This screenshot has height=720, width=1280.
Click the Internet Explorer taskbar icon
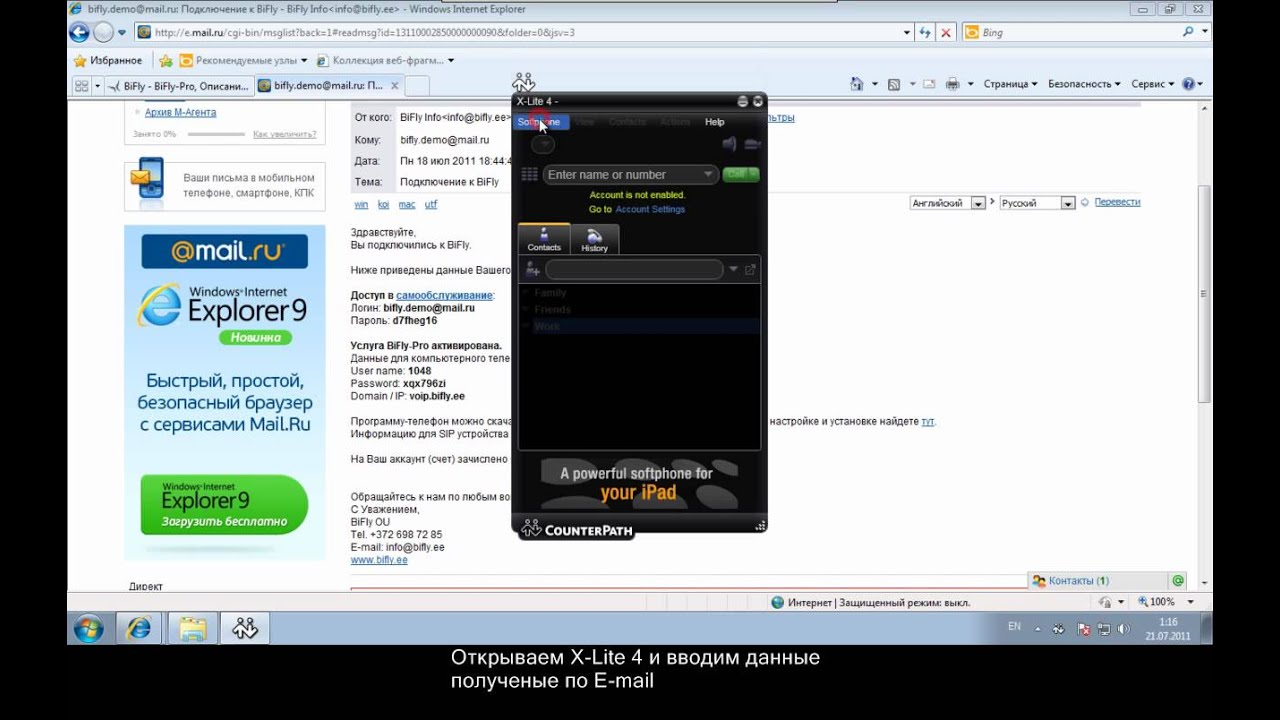pyautogui.click(x=138, y=628)
